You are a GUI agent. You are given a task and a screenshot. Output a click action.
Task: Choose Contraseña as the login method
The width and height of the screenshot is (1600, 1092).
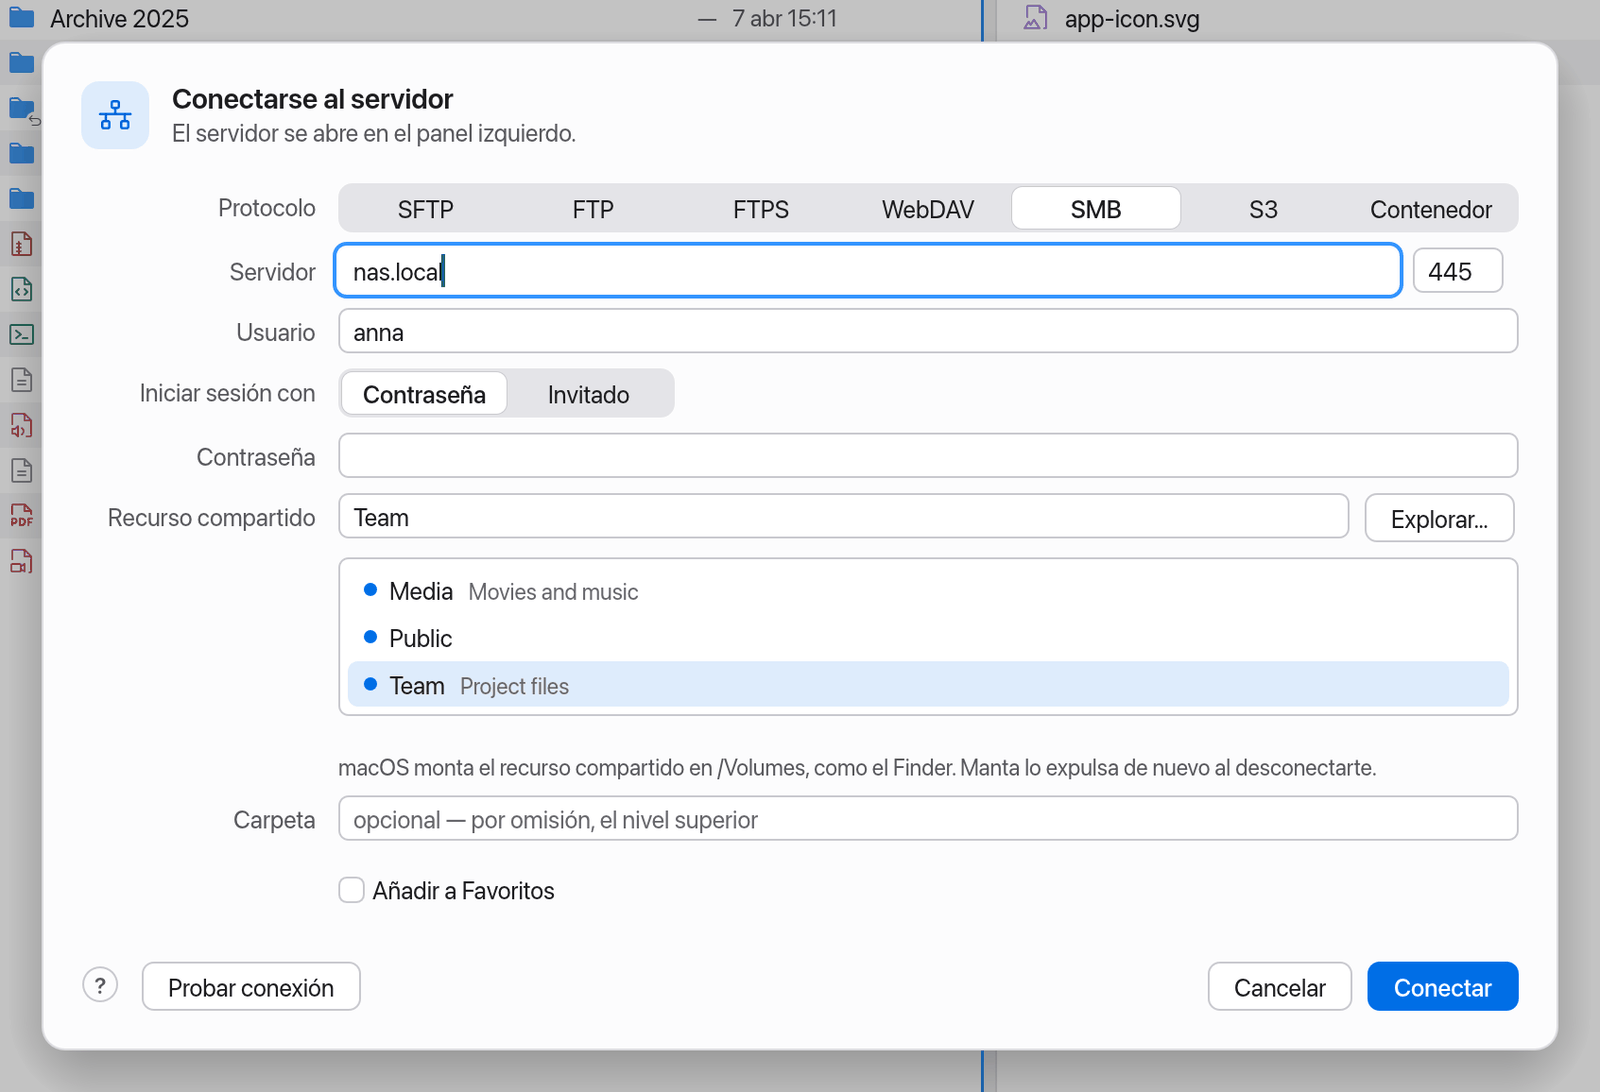coord(424,394)
